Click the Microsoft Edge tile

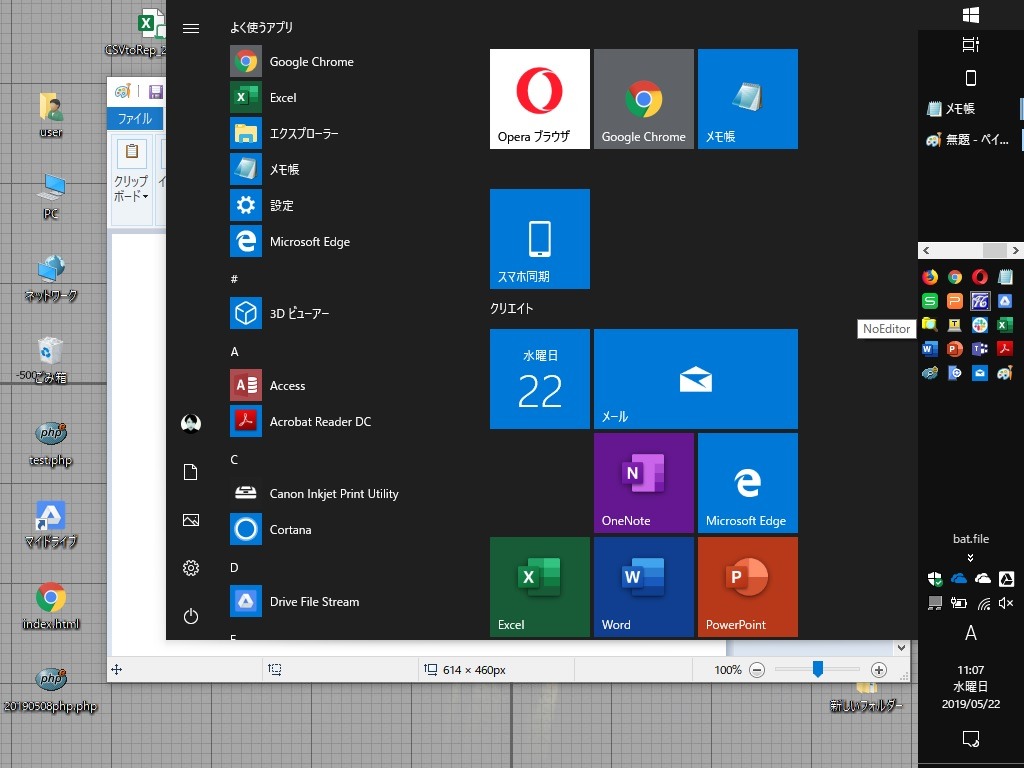(748, 483)
